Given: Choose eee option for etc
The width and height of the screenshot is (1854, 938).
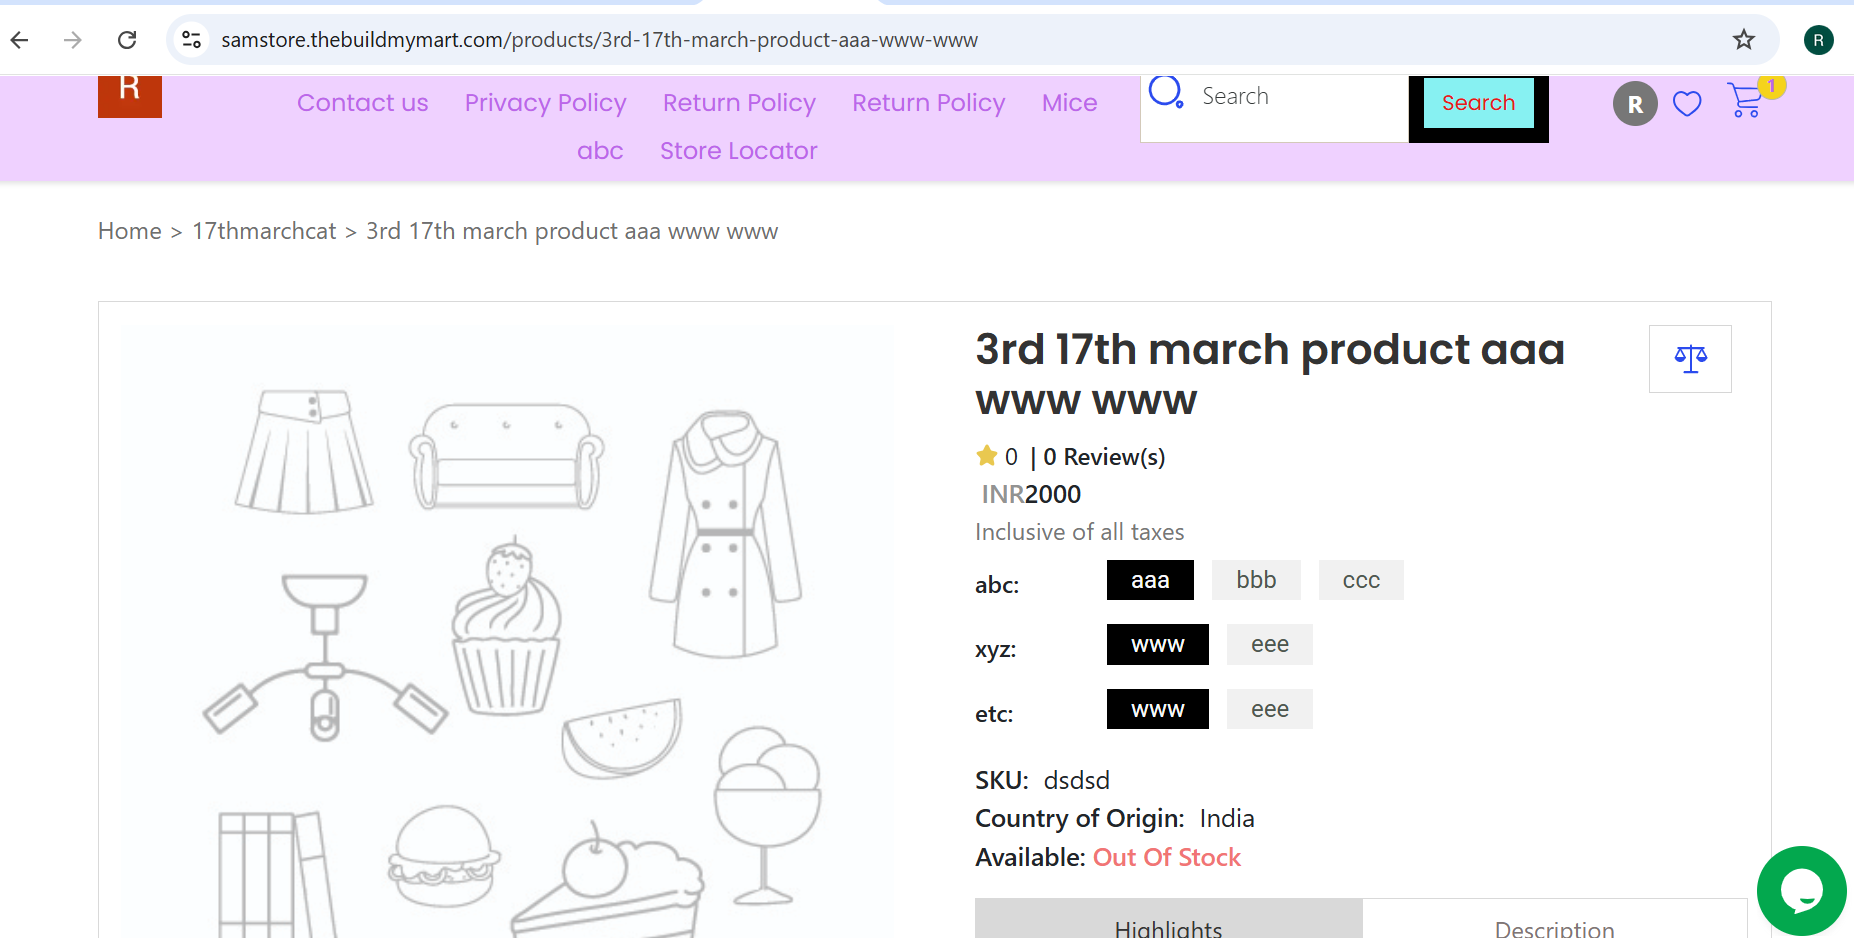Looking at the screenshot, I should [x=1270, y=709].
